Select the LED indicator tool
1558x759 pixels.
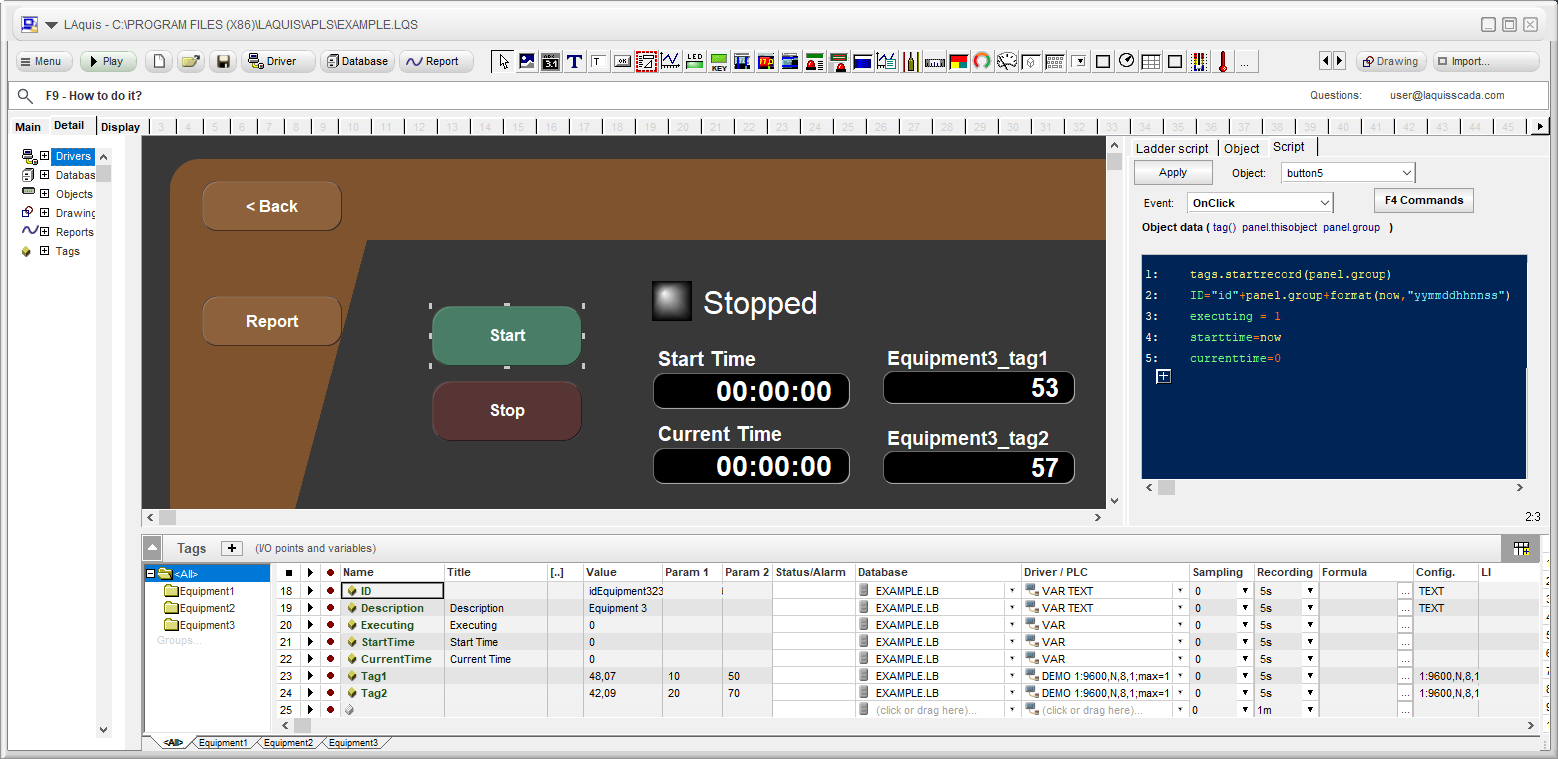click(695, 61)
